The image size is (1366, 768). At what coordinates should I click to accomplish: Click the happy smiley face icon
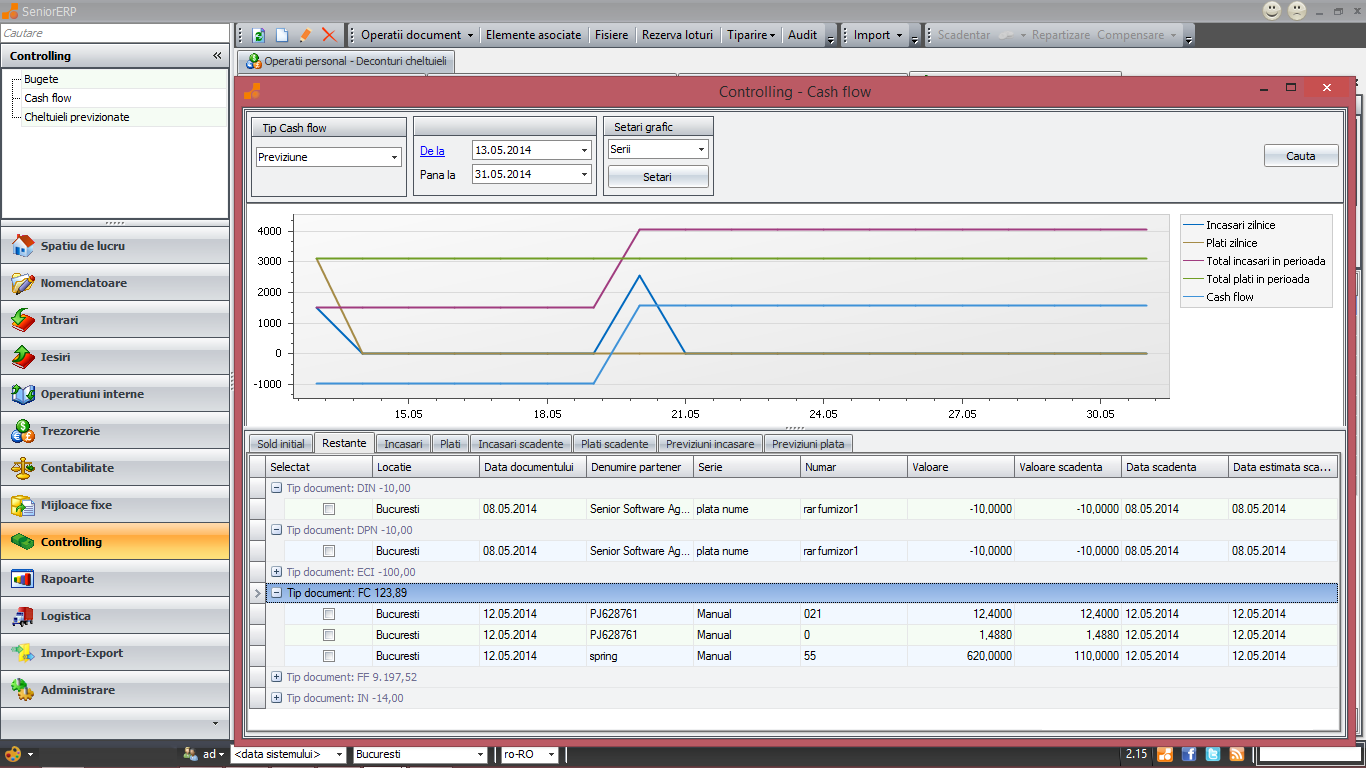1272,11
